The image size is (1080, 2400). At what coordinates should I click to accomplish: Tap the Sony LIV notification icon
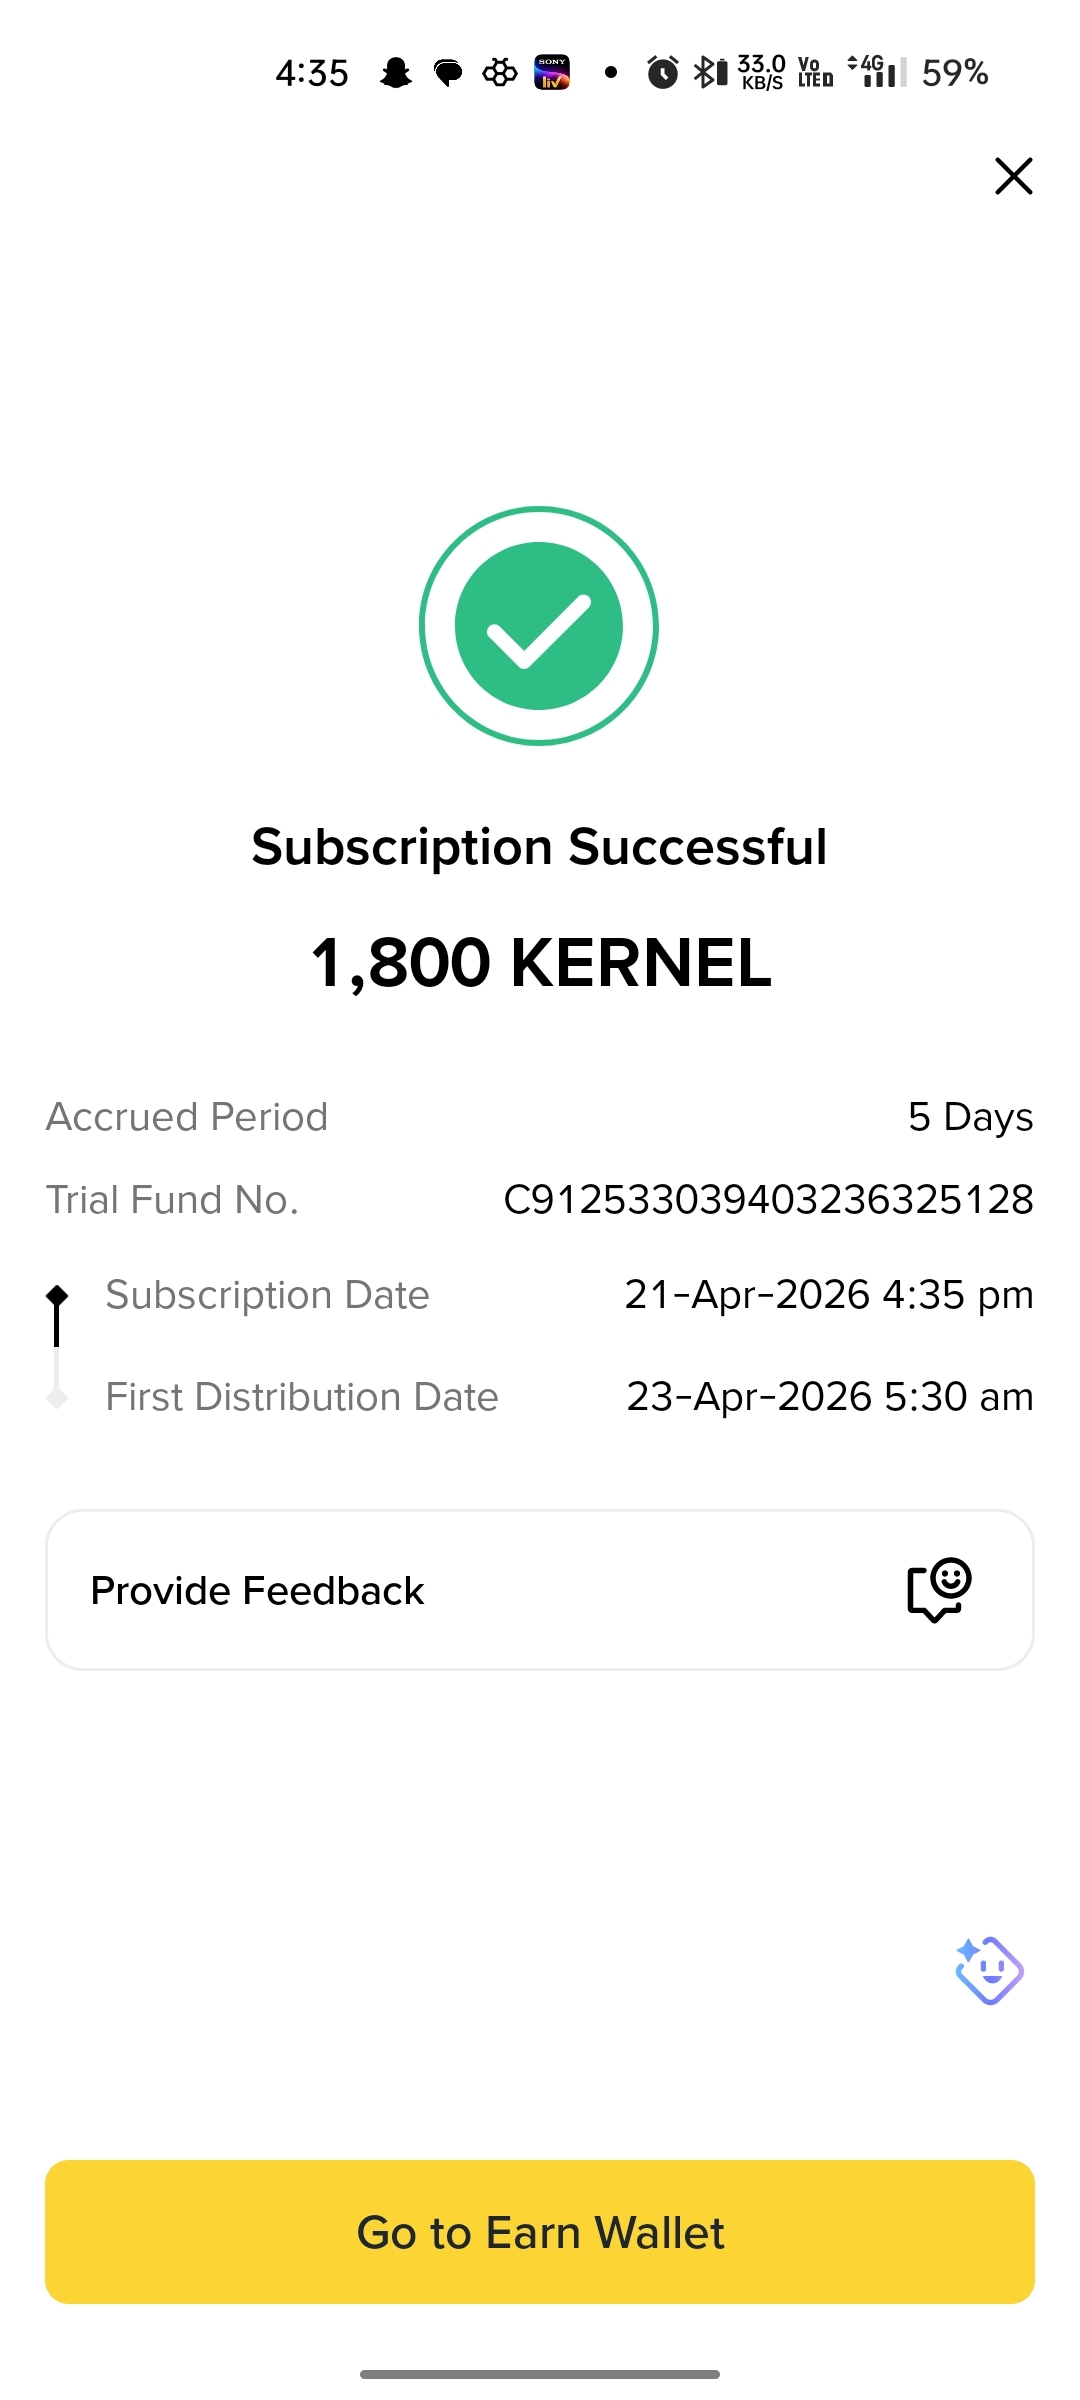point(552,73)
